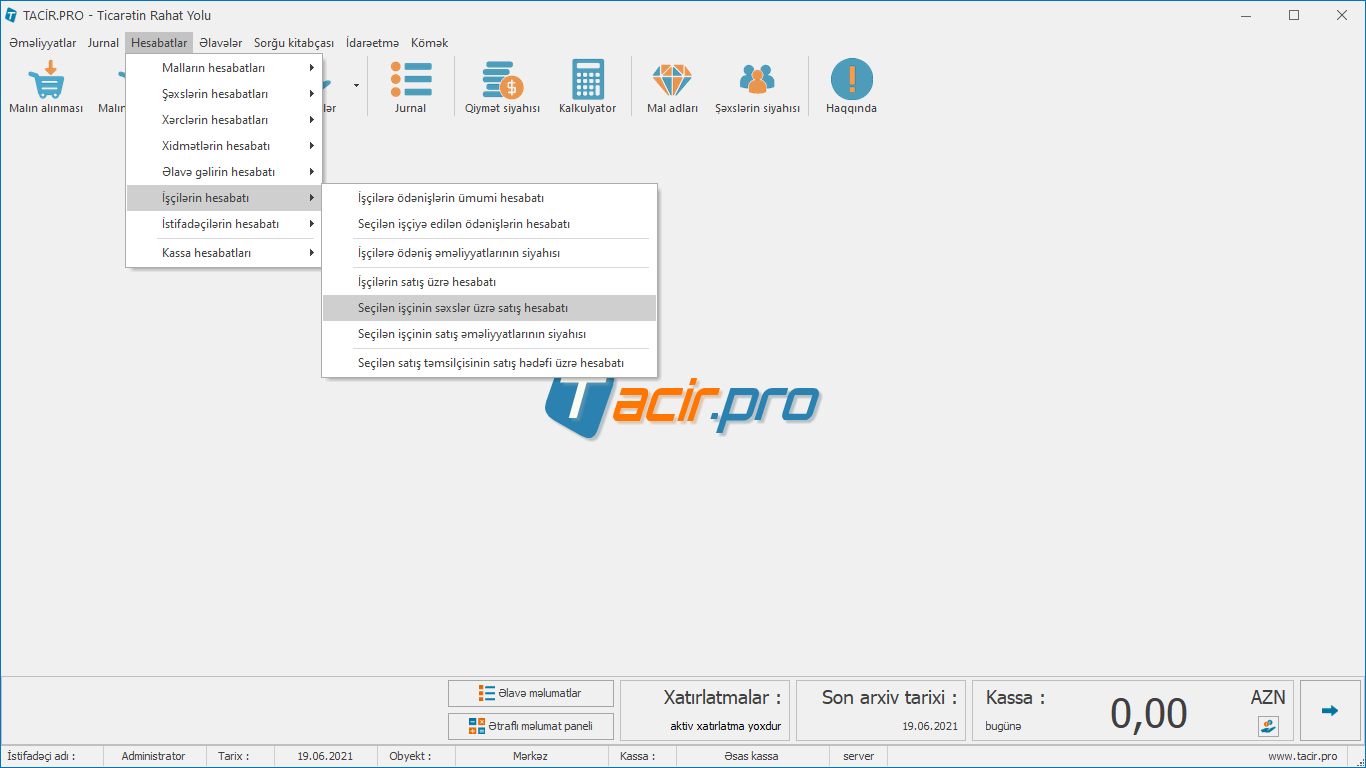1366x768 pixels.
Task: Open the Sorğu kitabçası menu
Action: (293, 43)
